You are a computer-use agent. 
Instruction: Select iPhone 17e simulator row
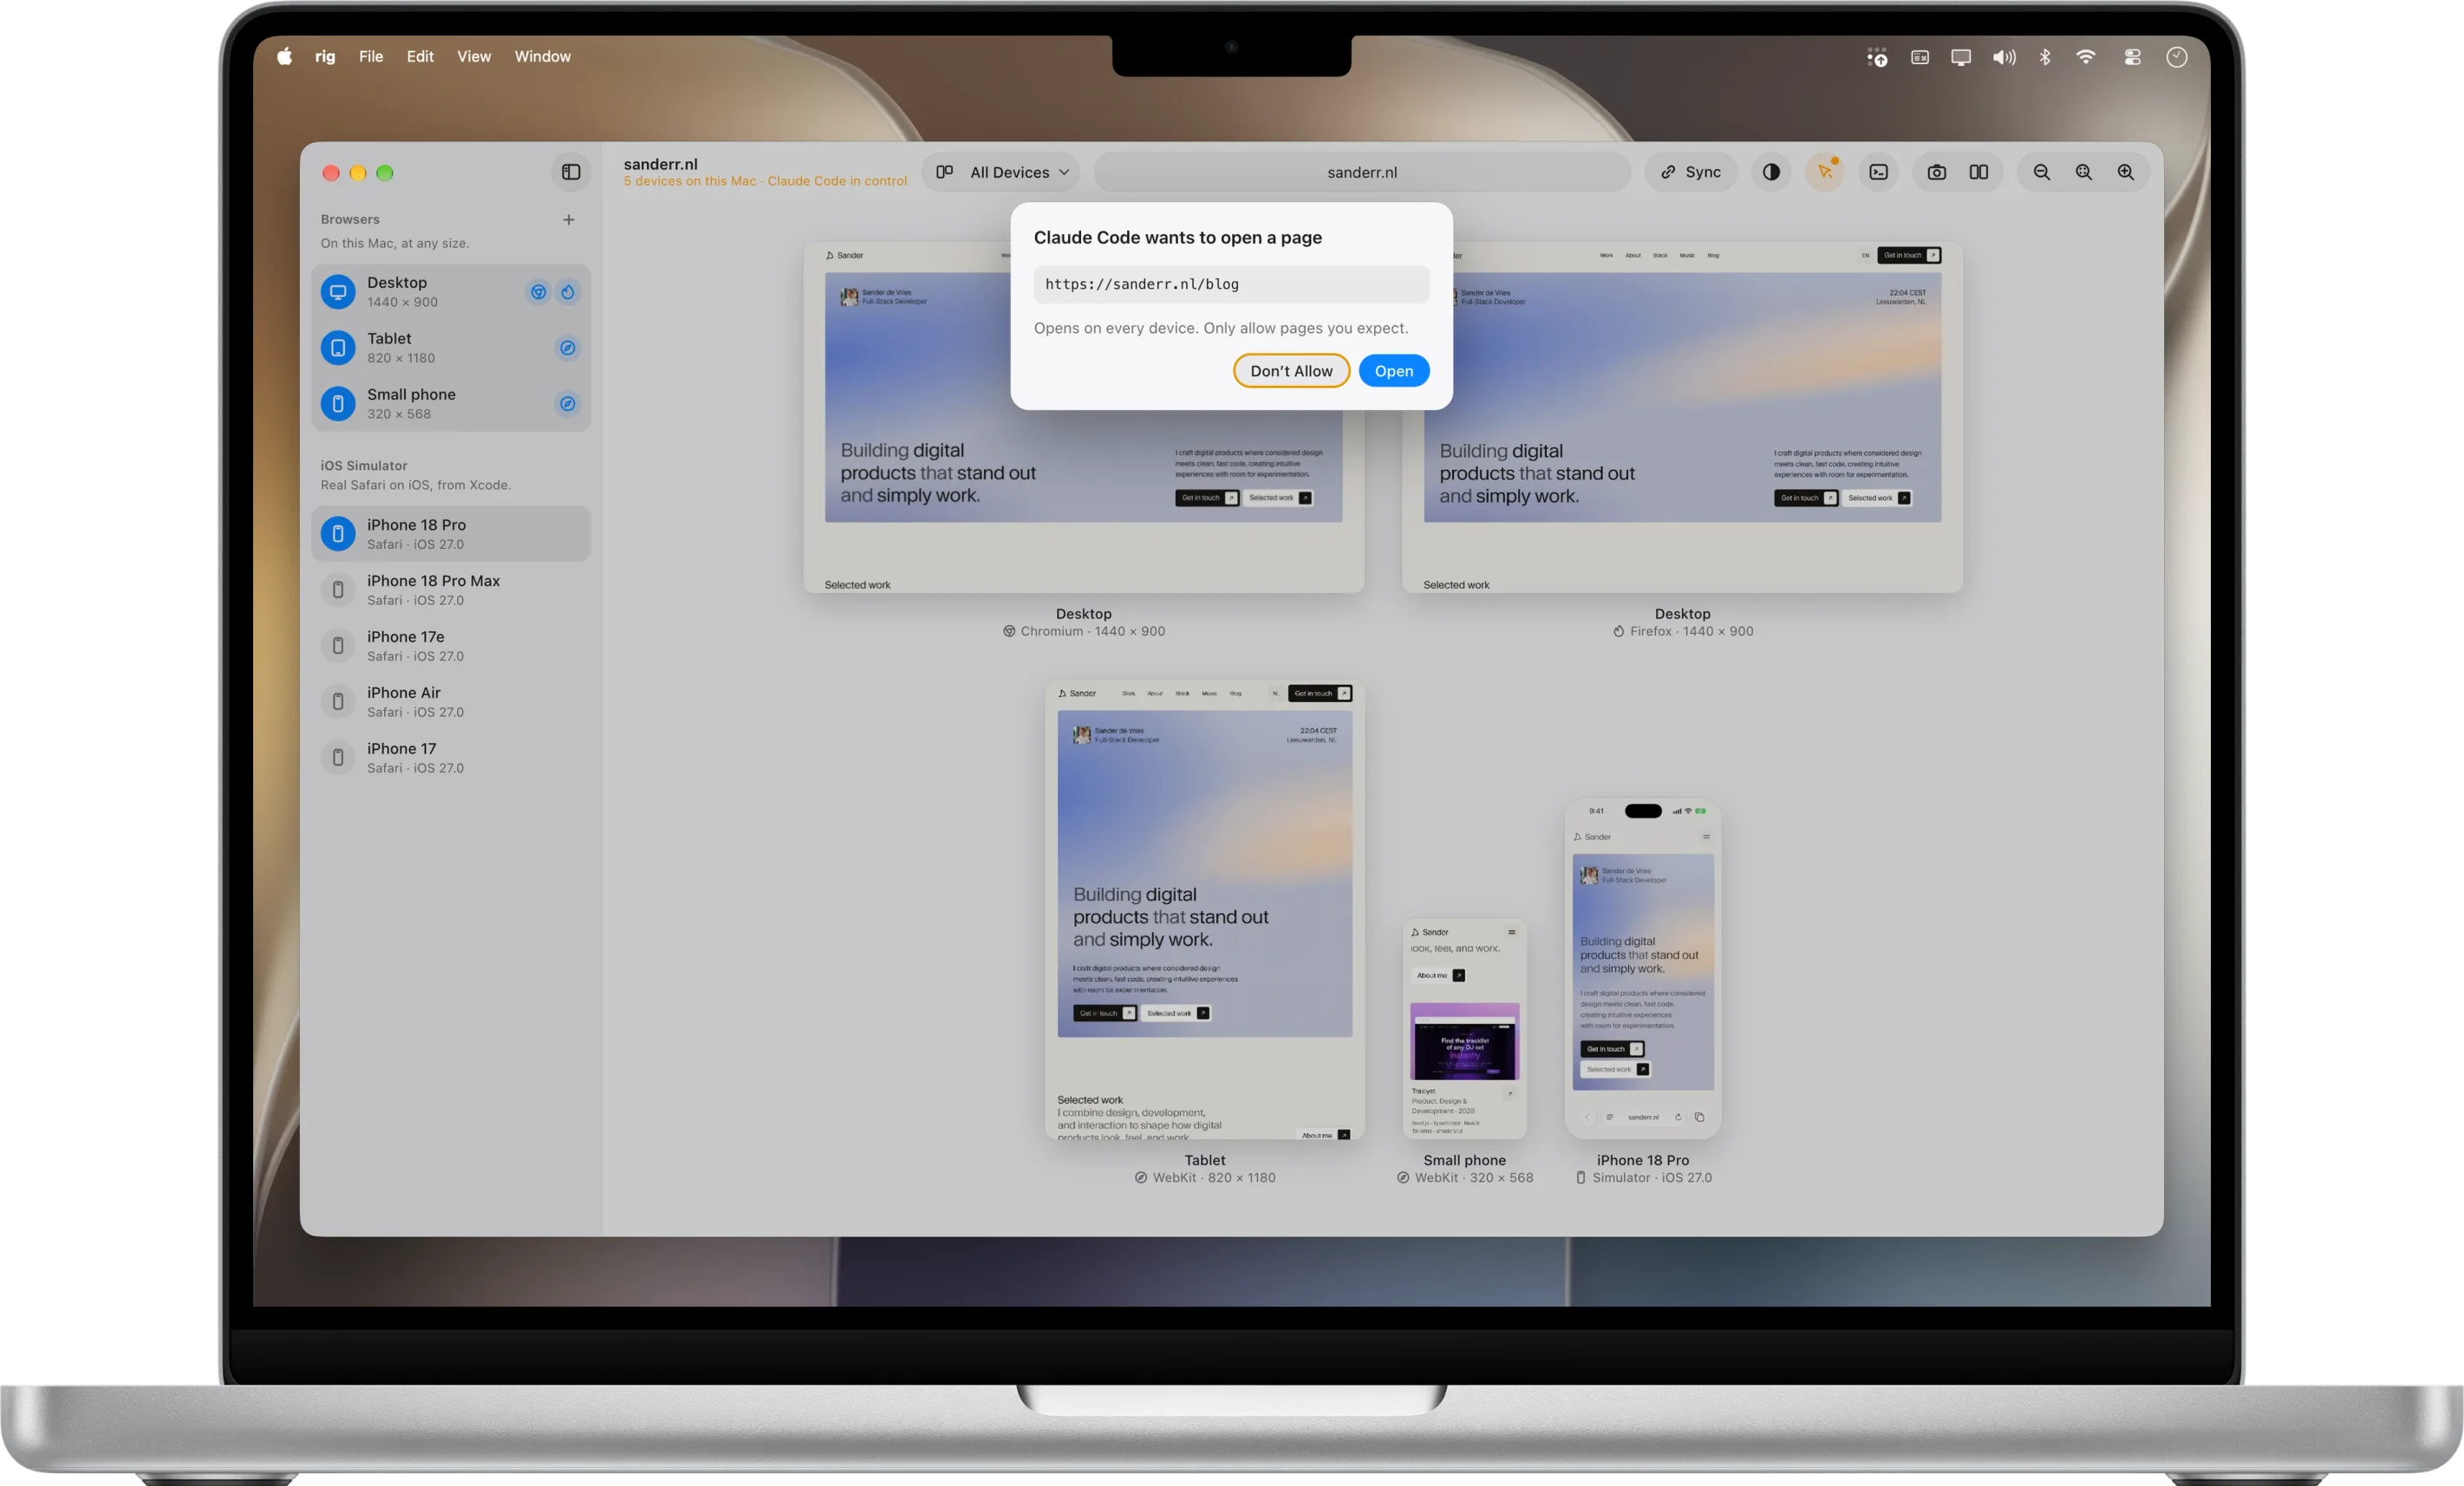pyautogui.click(x=450, y=646)
